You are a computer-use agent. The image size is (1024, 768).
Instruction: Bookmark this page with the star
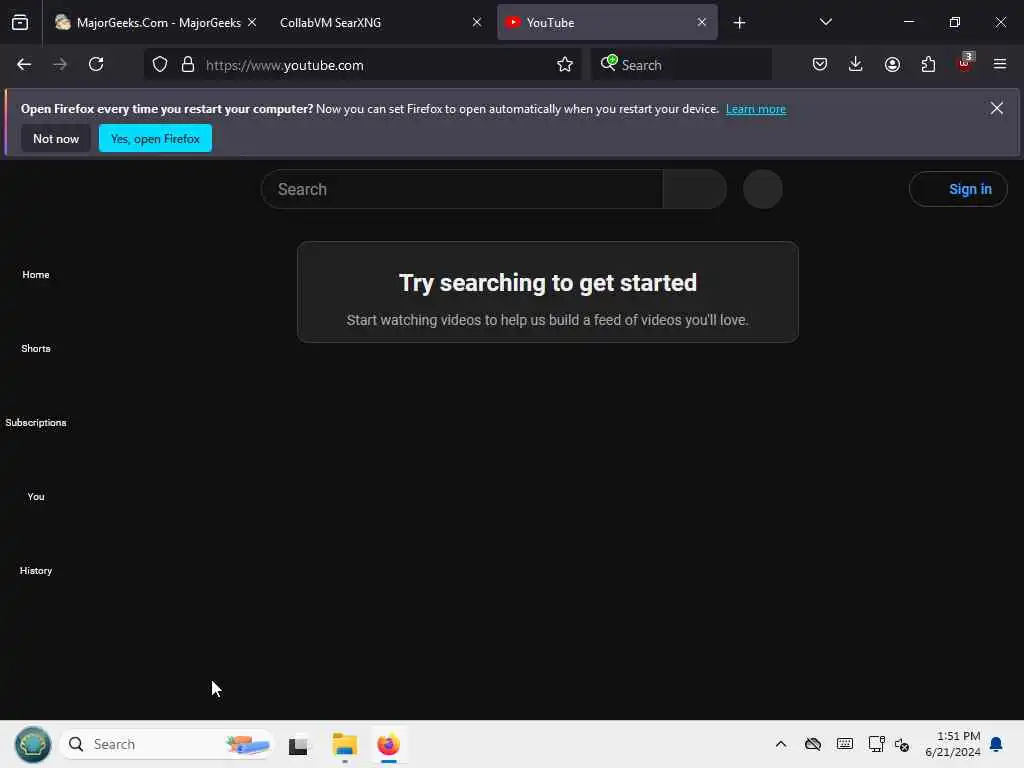(x=565, y=65)
